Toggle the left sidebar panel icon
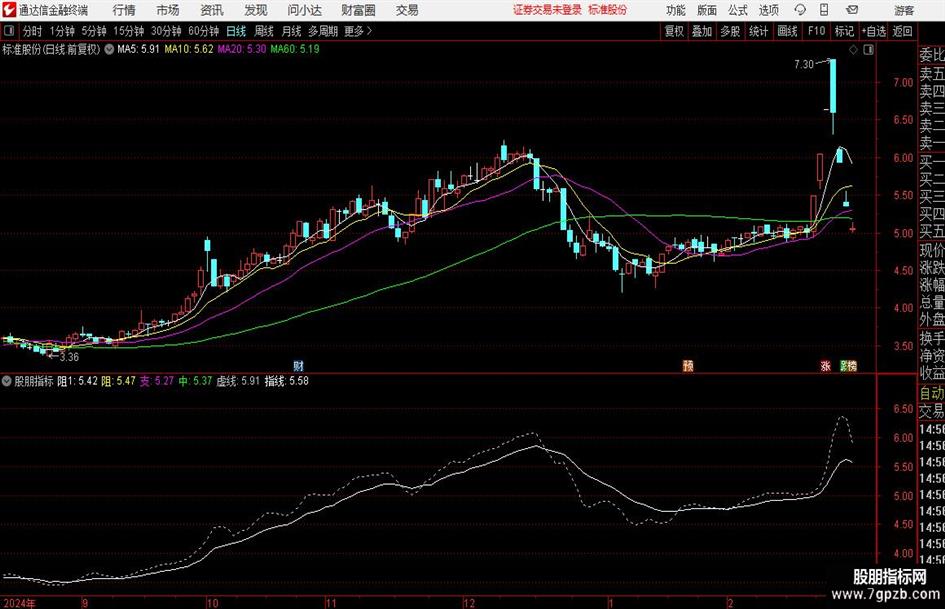The width and height of the screenshot is (945, 609). click(9, 31)
